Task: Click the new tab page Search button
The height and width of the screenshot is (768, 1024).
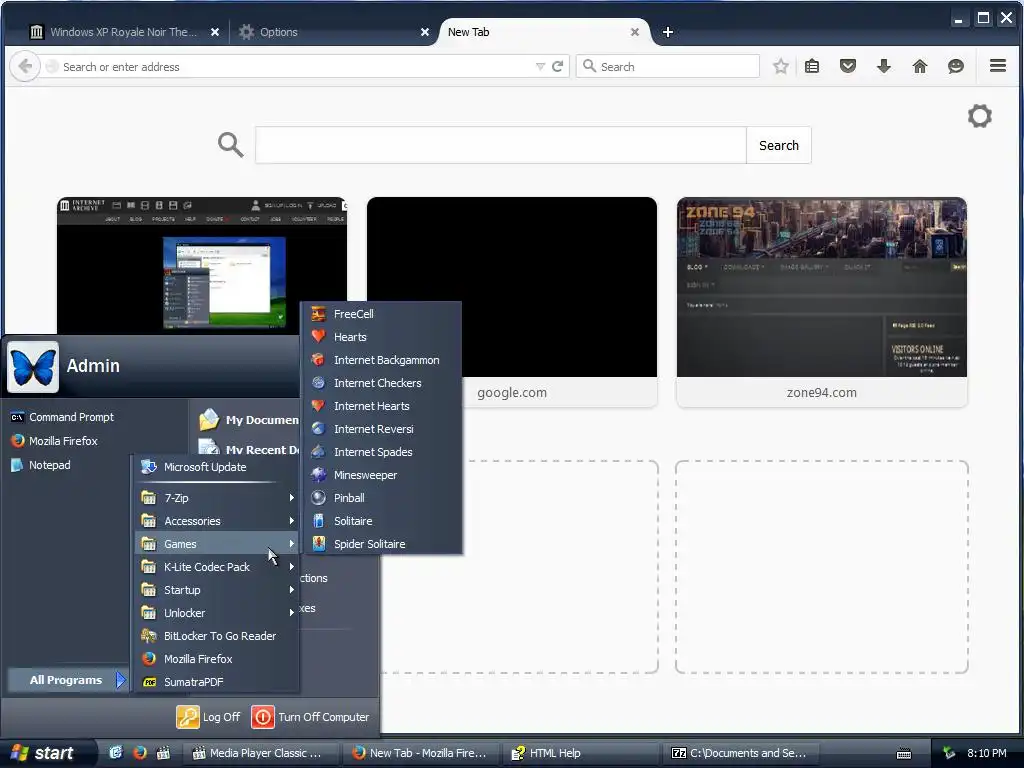Action: pos(778,145)
